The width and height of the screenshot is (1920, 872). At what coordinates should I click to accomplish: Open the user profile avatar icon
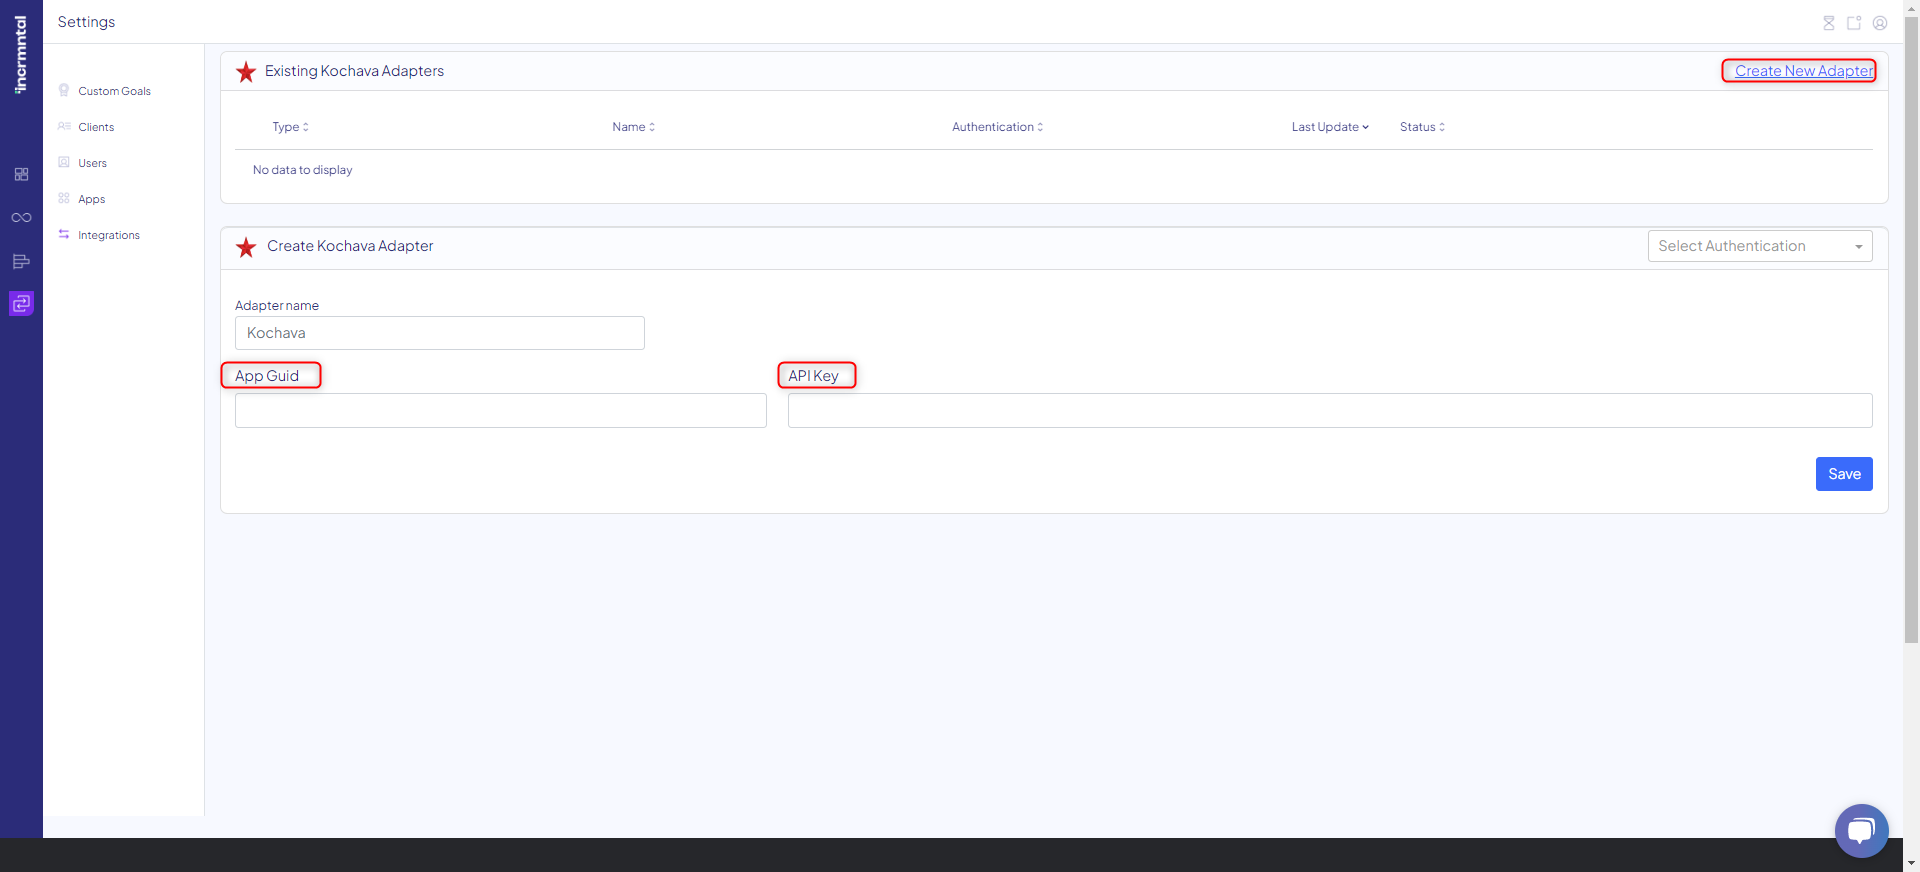[x=1880, y=23]
